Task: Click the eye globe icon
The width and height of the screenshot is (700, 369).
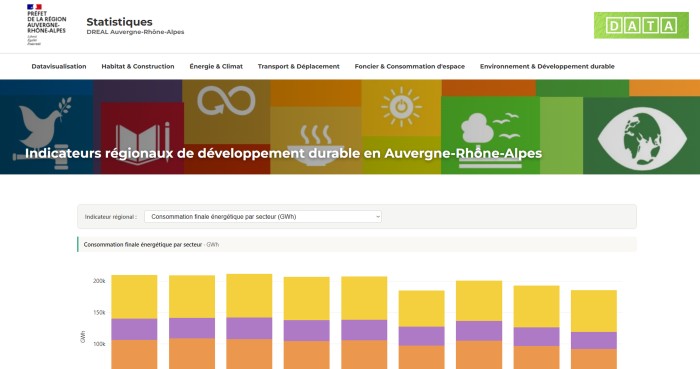Action: tap(642, 139)
